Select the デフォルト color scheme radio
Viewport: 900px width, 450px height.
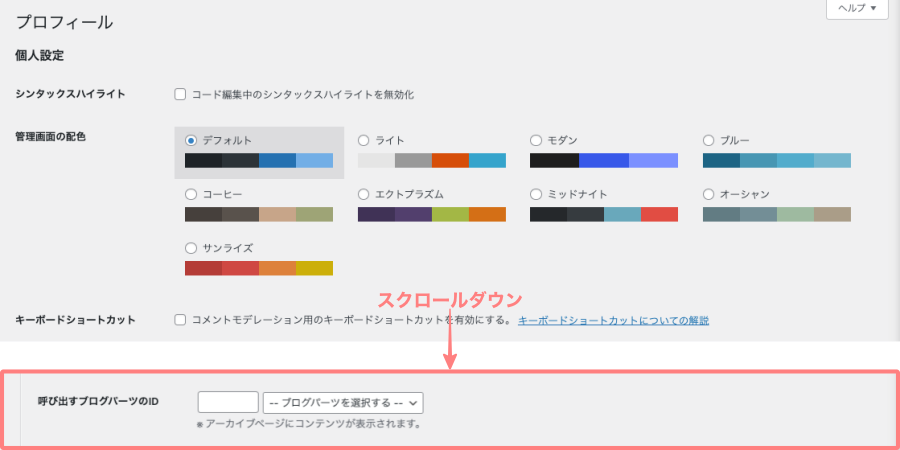pos(191,140)
